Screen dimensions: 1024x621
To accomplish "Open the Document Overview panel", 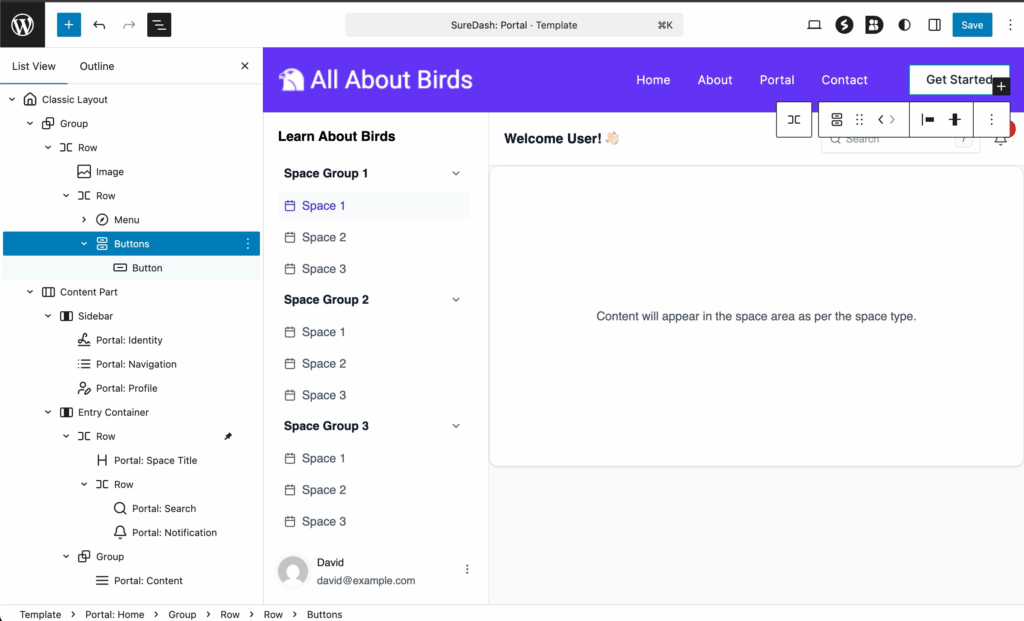I will 159,24.
